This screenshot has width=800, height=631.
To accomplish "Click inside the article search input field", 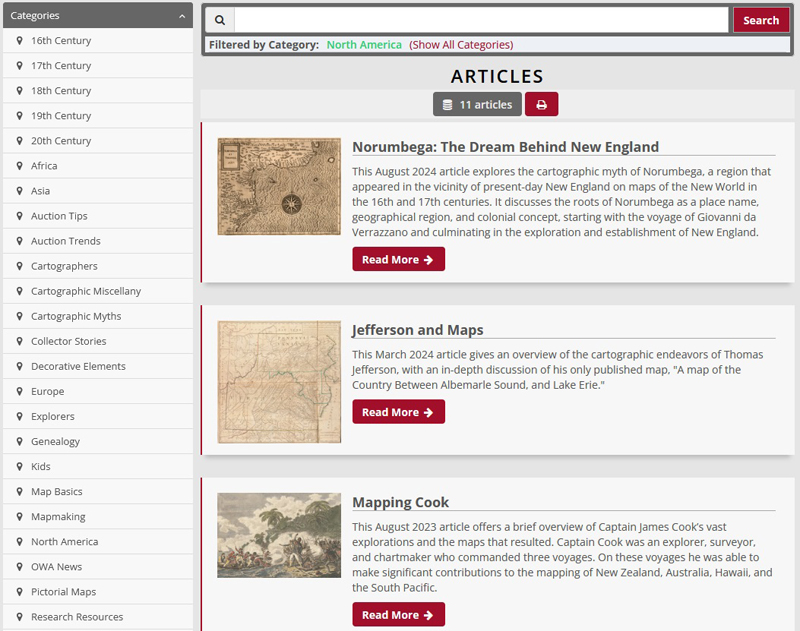I will point(481,20).
